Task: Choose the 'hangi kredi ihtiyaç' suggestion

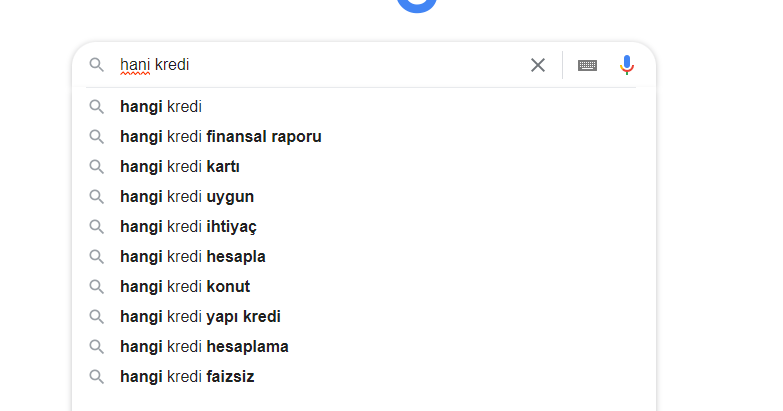Action: [x=364, y=227]
